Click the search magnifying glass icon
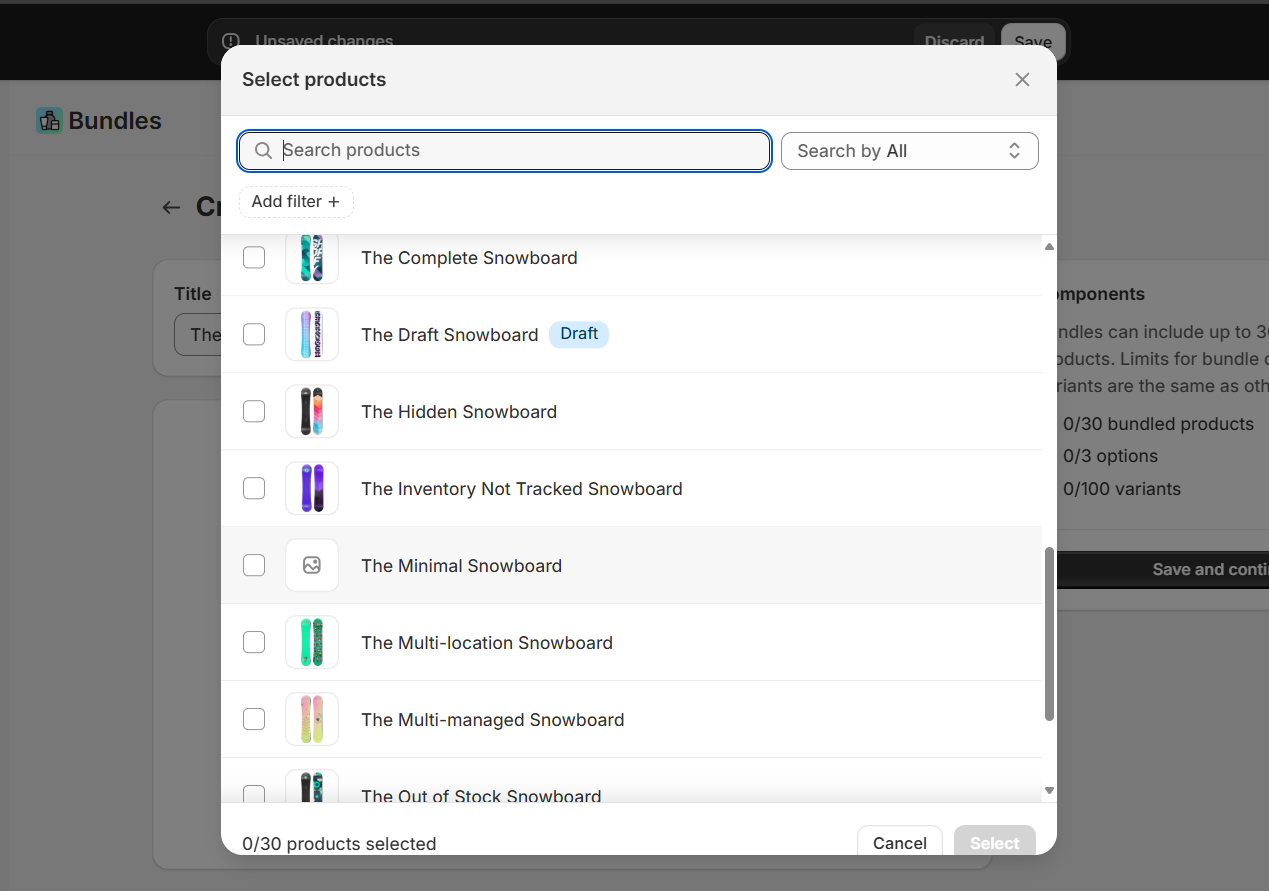The height and width of the screenshot is (891, 1269). coord(263,150)
